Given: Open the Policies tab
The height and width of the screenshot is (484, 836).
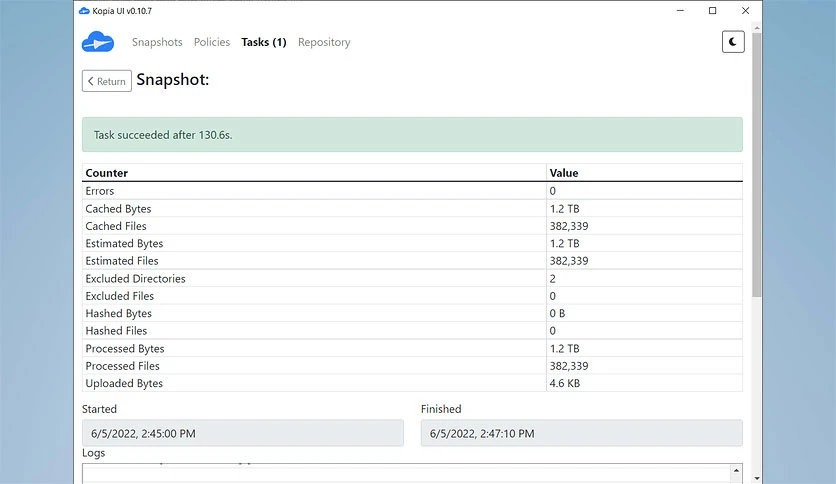Looking at the screenshot, I should 212,42.
